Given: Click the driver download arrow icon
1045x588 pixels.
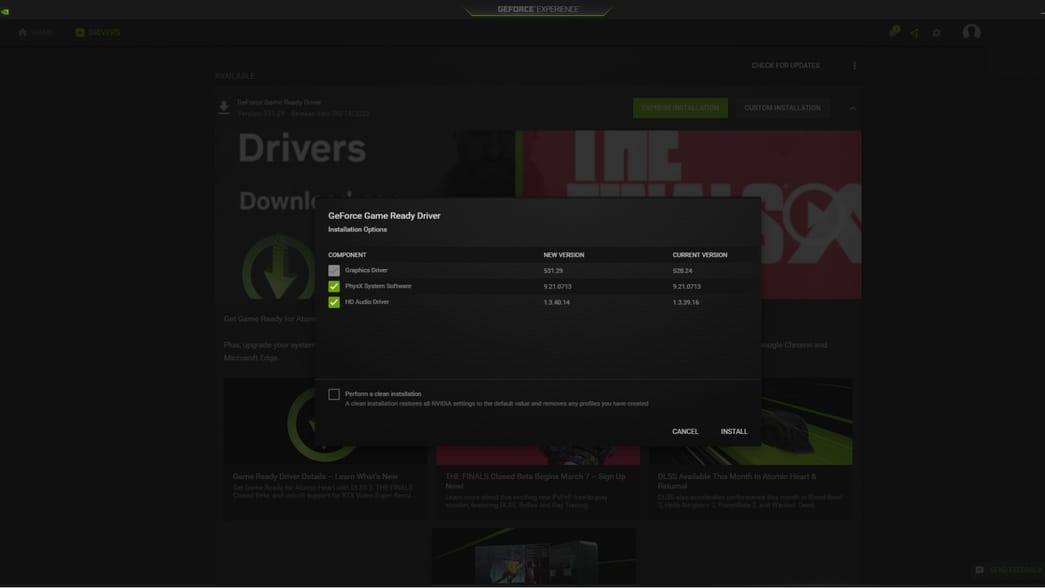Looking at the screenshot, I should pos(224,106).
